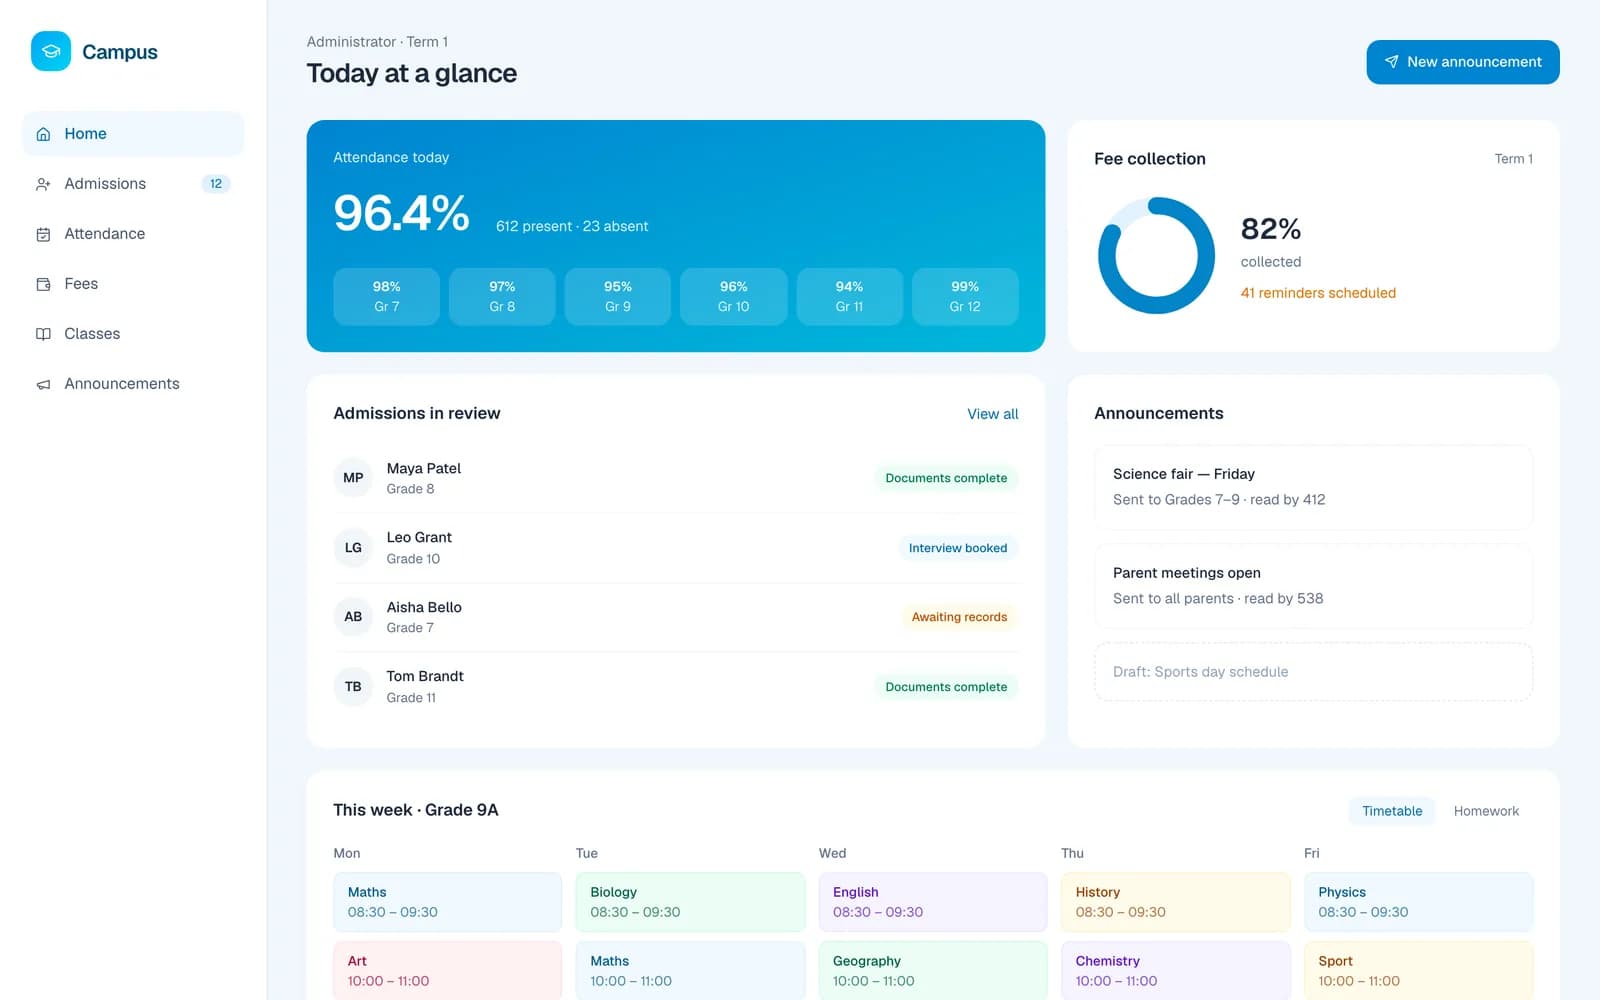This screenshot has height=1000, width=1600.
Task: Go to Admissions in the sidebar
Action: (x=133, y=184)
